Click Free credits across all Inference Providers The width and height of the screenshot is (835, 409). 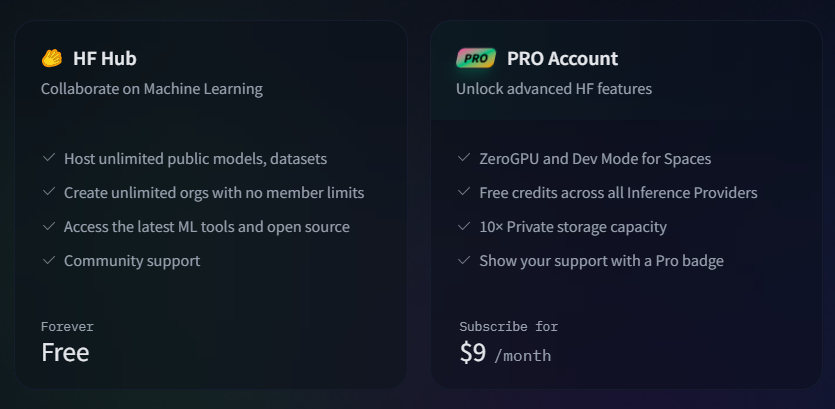(618, 193)
